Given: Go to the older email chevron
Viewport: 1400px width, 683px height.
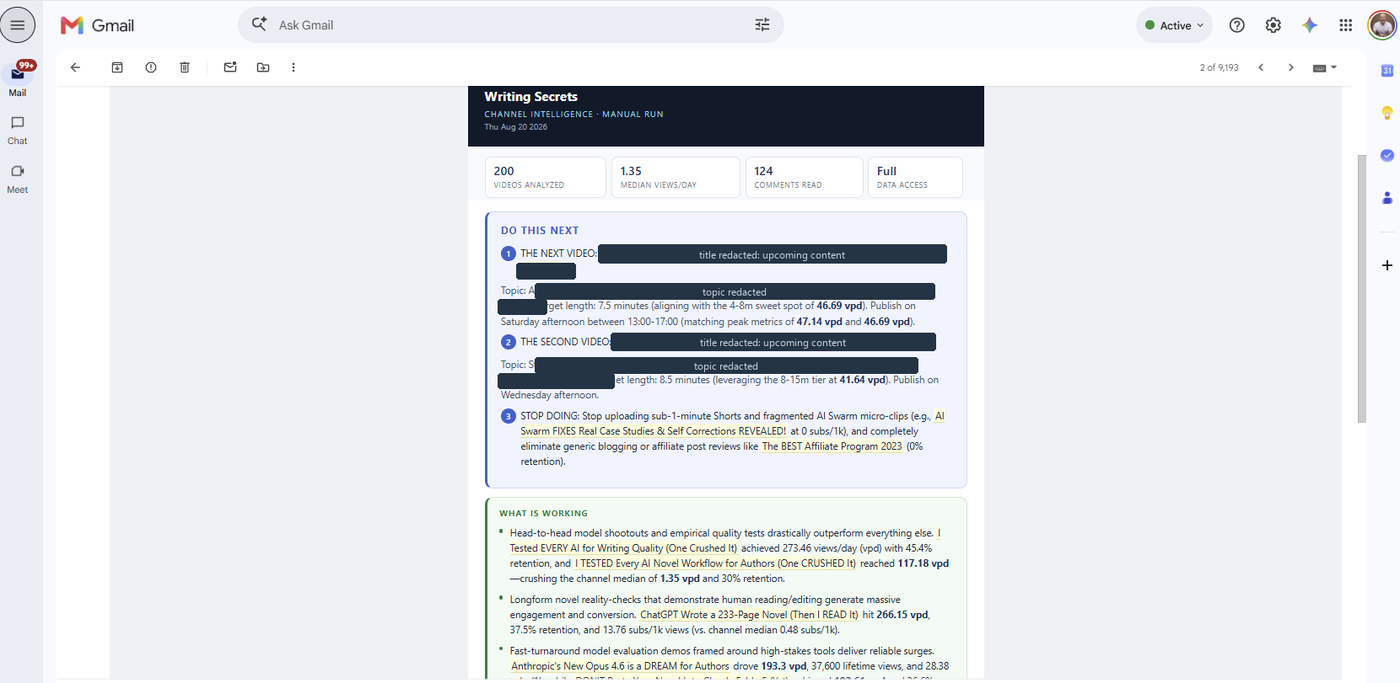Looking at the screenshot, I should click(x=1291, y=67).
